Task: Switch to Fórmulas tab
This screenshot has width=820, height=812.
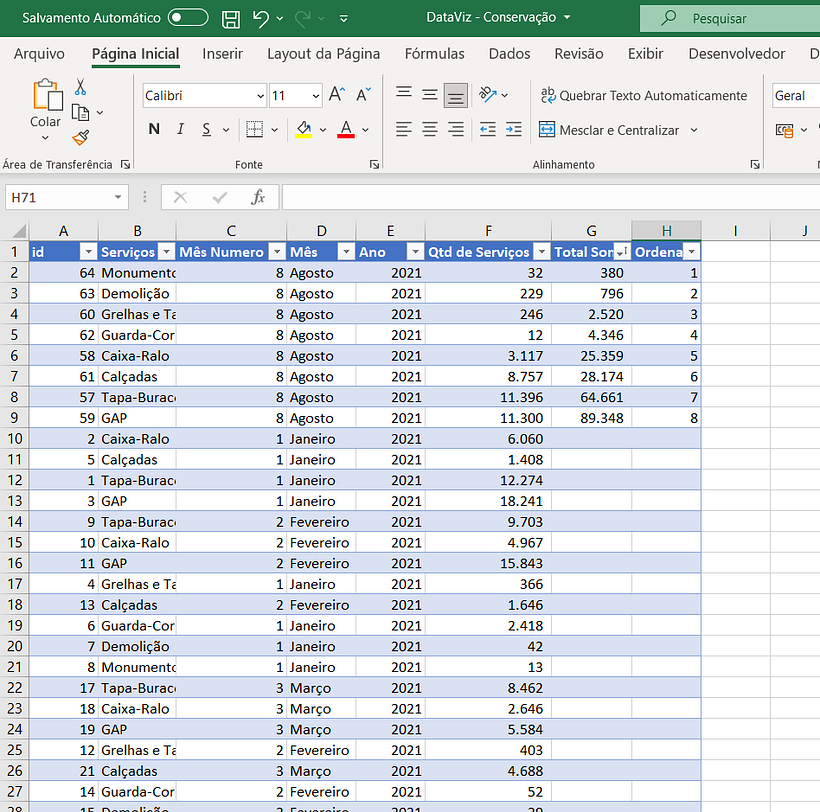Action: pyautogui.click(x=434, y=54)
